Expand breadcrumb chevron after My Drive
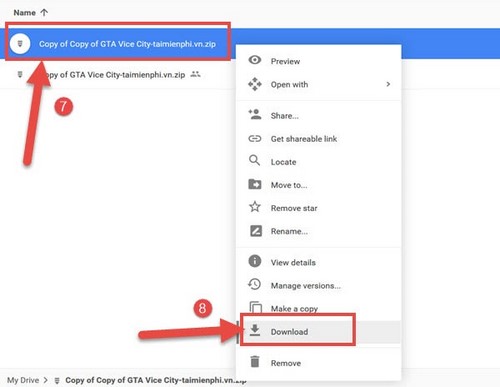This screenshot has width=500, height=387. click(46, 380)
